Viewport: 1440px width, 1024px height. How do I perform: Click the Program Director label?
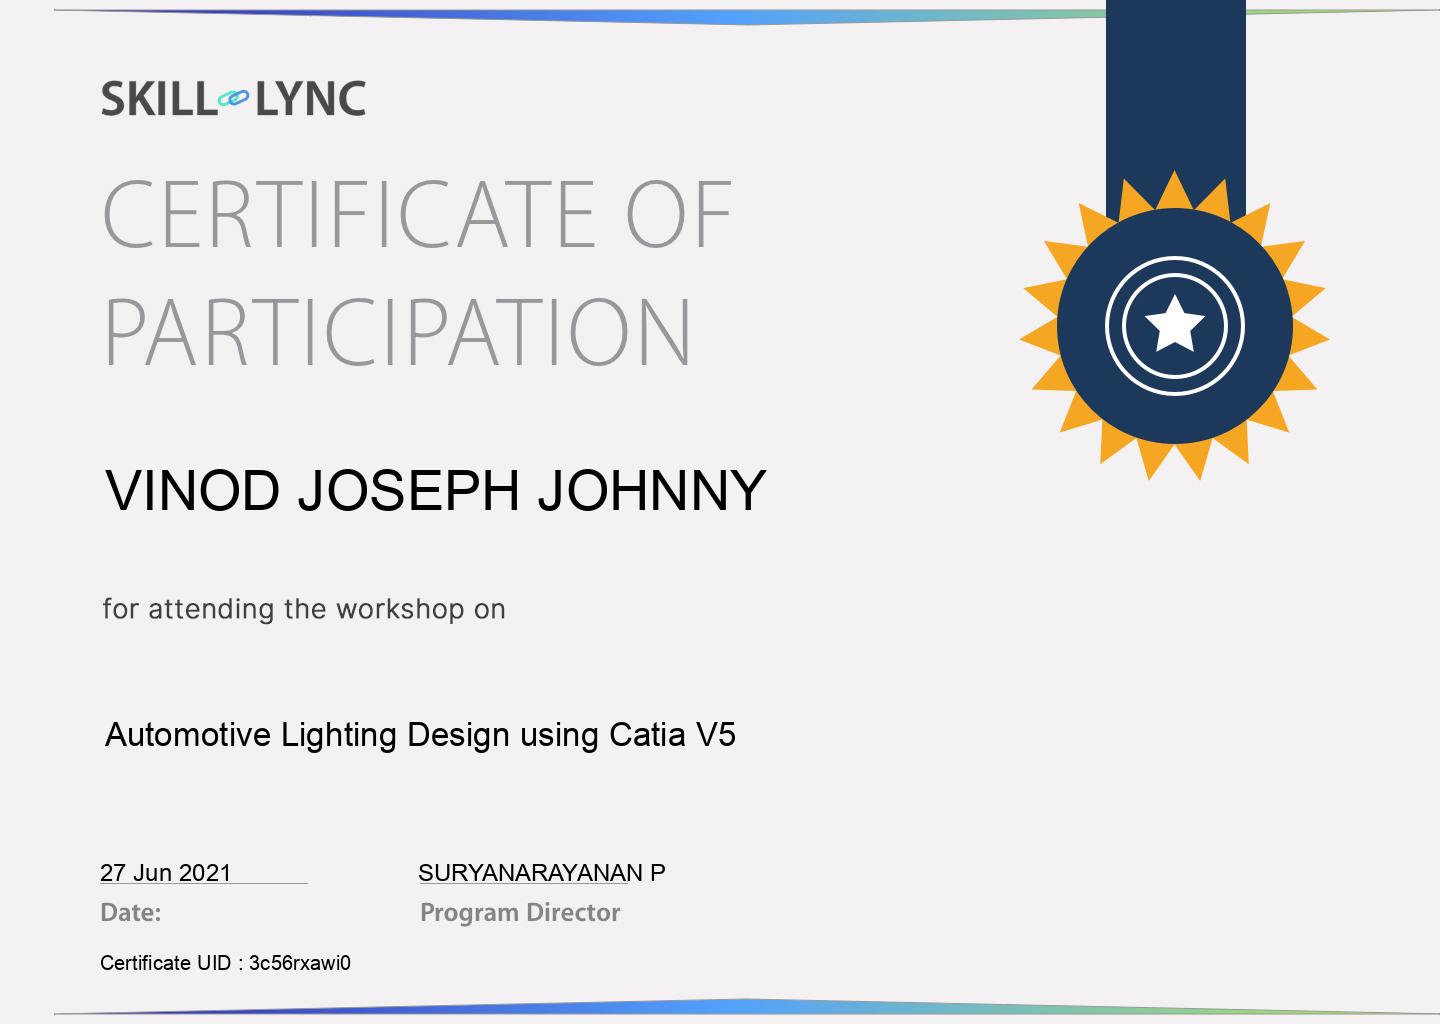pyautogui.click(x=519, y=911)
